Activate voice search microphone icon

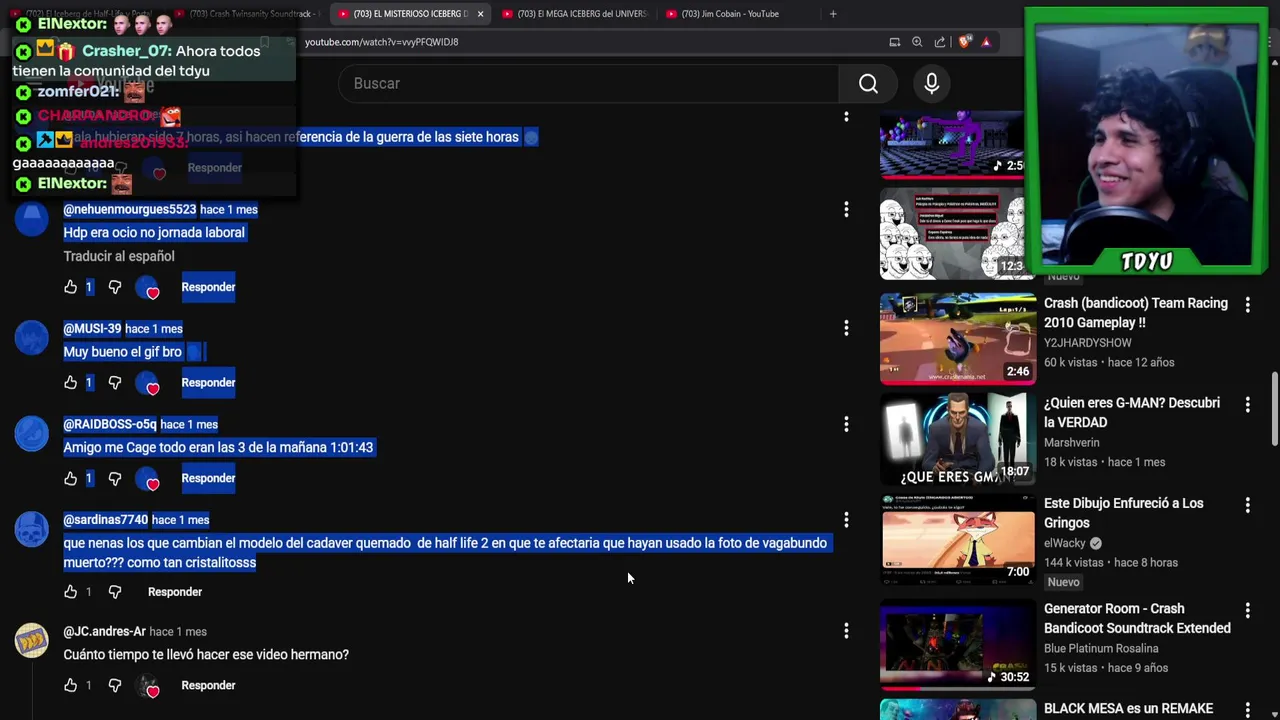[932, 84]
